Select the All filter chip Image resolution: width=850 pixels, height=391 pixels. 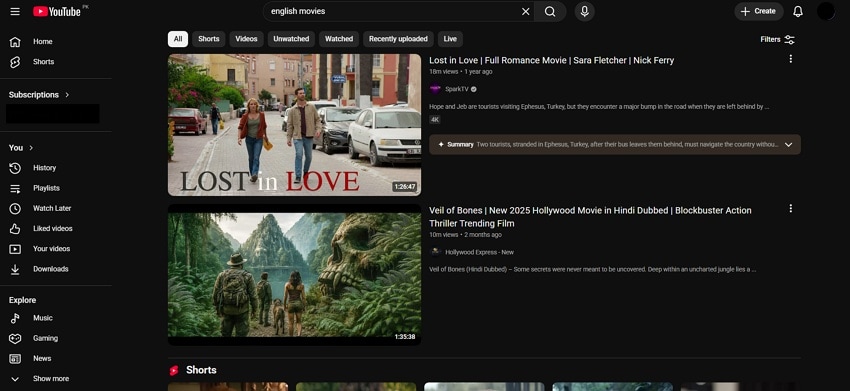click(x=178, y=39)
